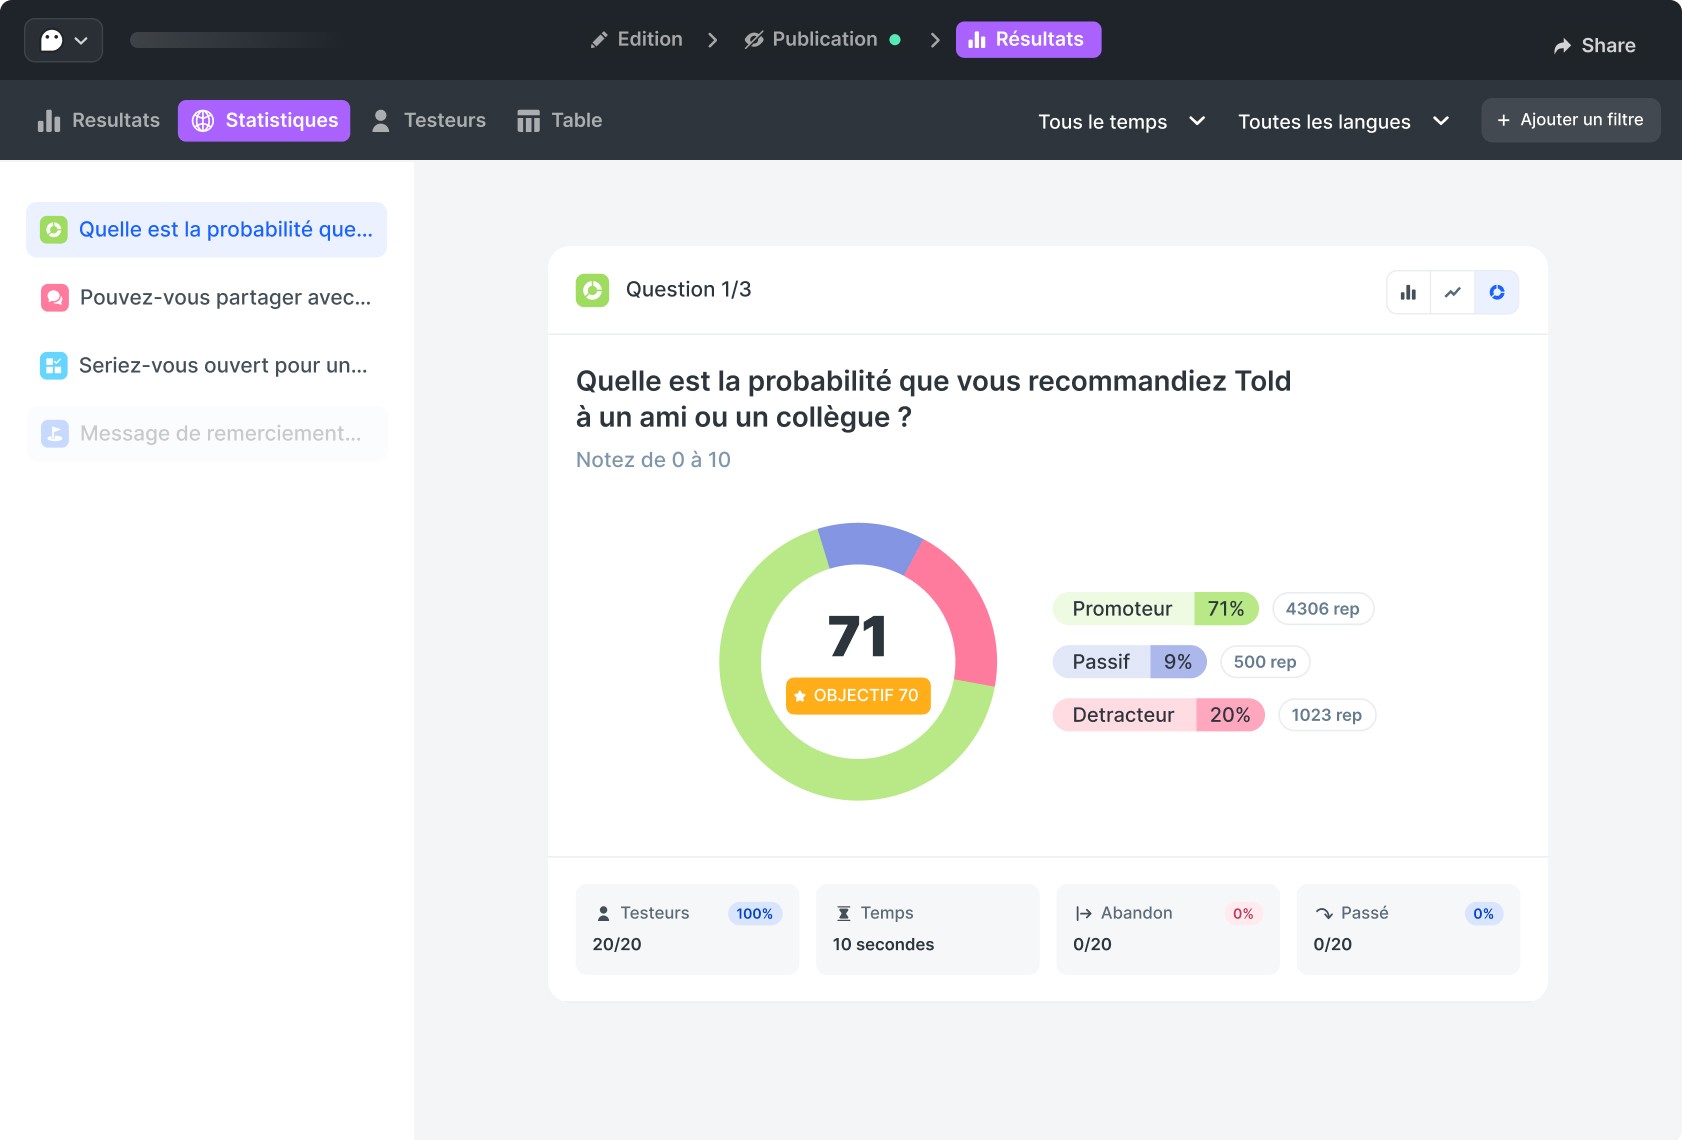Click the hourglass Temps icon

844,913
